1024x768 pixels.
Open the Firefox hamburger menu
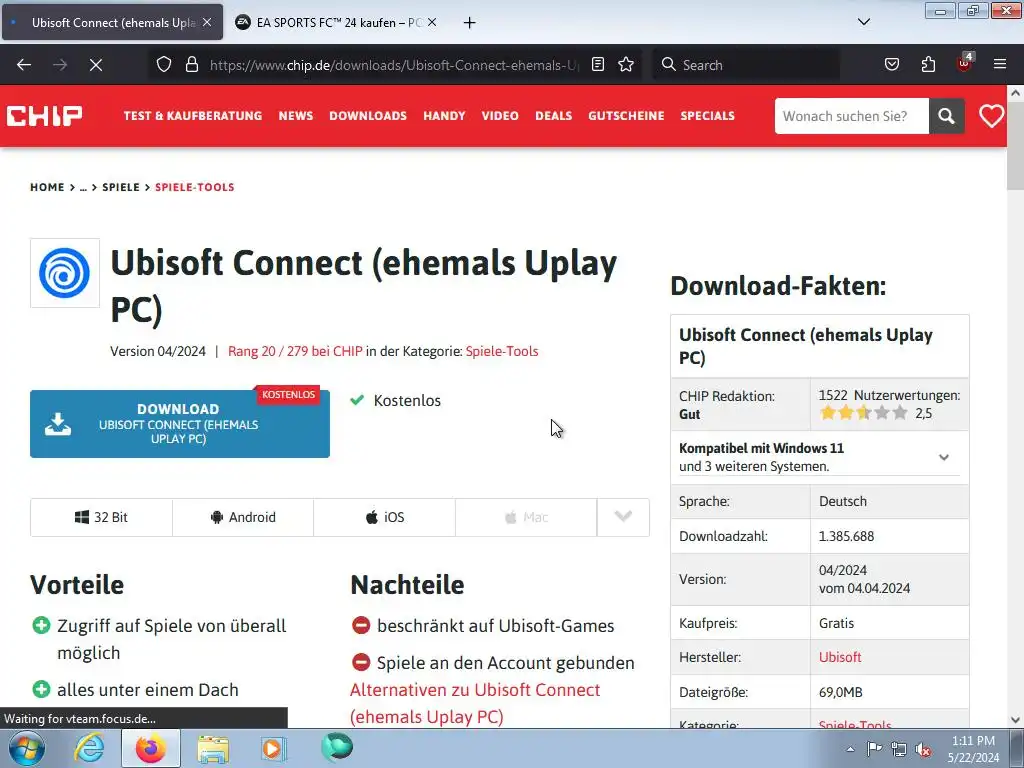[1000, 65]
